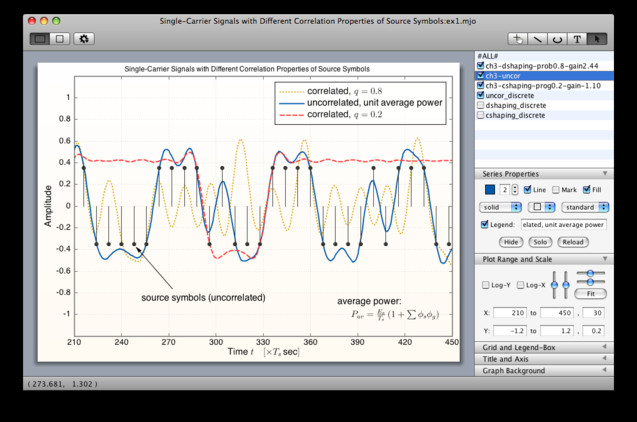Select the lasso loop tool
637x422 pixels.
click(x=557, y=38)
